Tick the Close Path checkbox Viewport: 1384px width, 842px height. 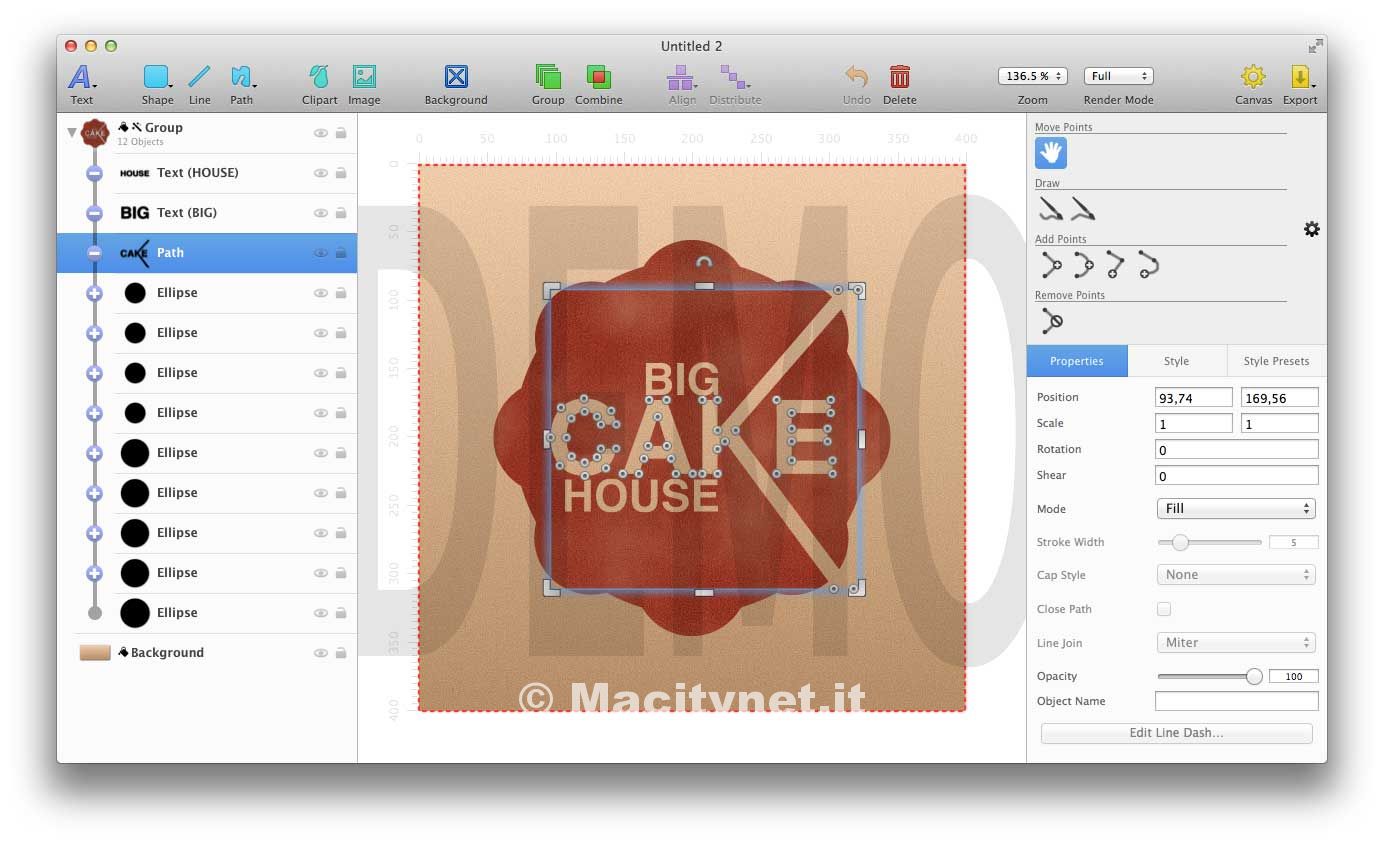click(x=1164, y=609)
